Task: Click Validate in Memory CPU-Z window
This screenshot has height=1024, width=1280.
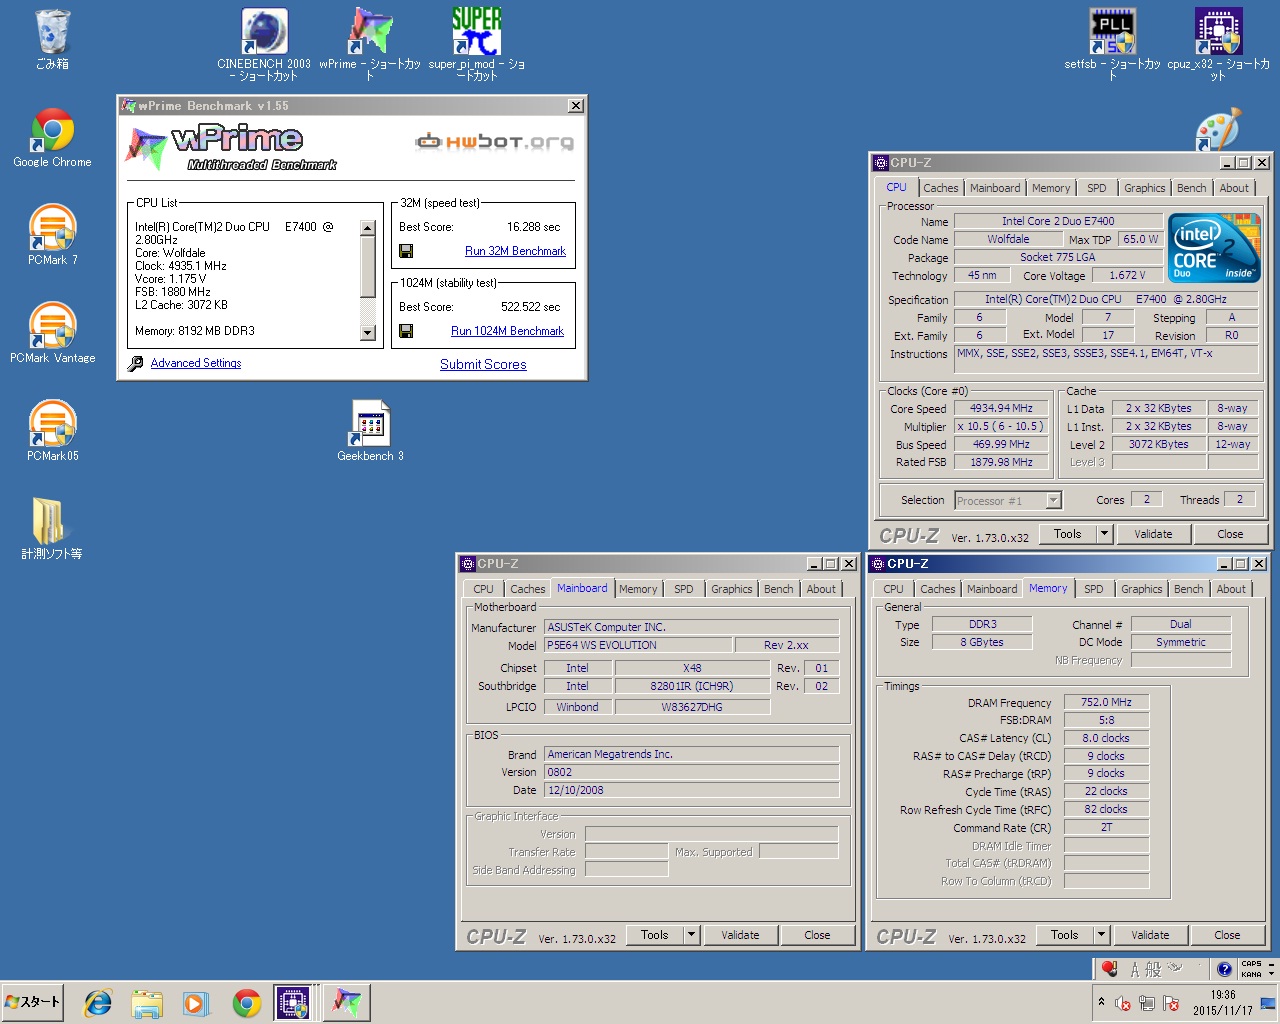Action: (x=1150, y=935)
